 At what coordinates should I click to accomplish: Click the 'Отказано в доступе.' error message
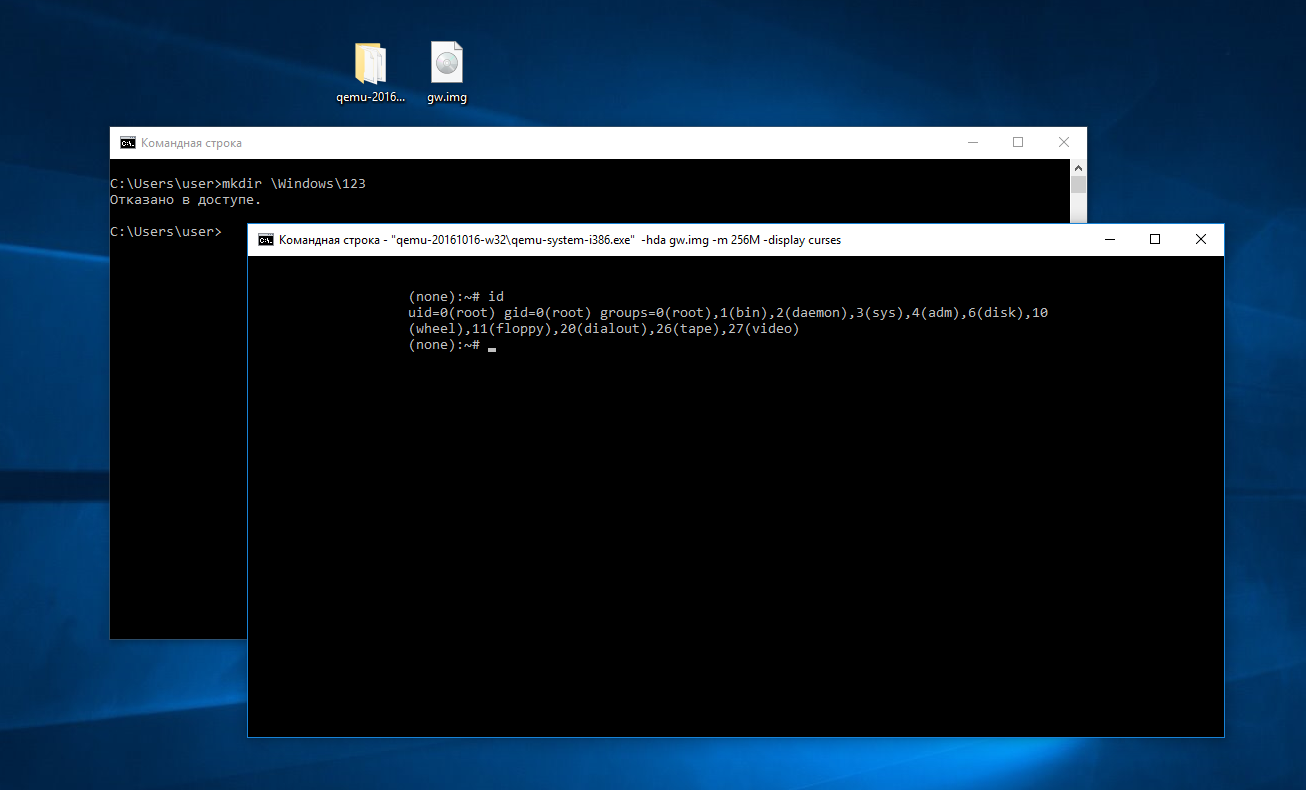185,200
